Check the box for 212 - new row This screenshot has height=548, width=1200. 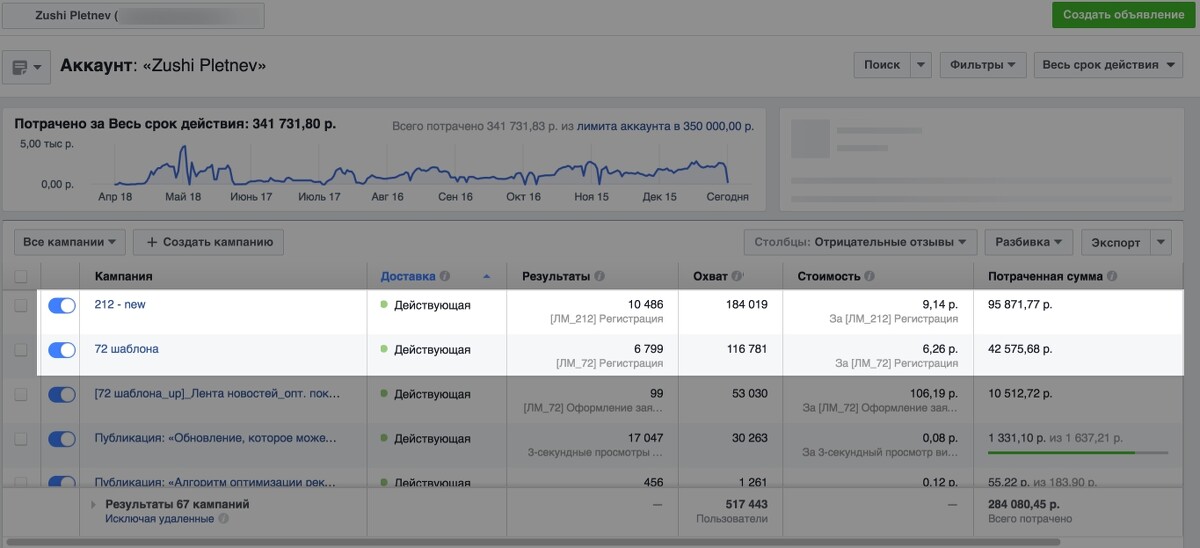21,306
